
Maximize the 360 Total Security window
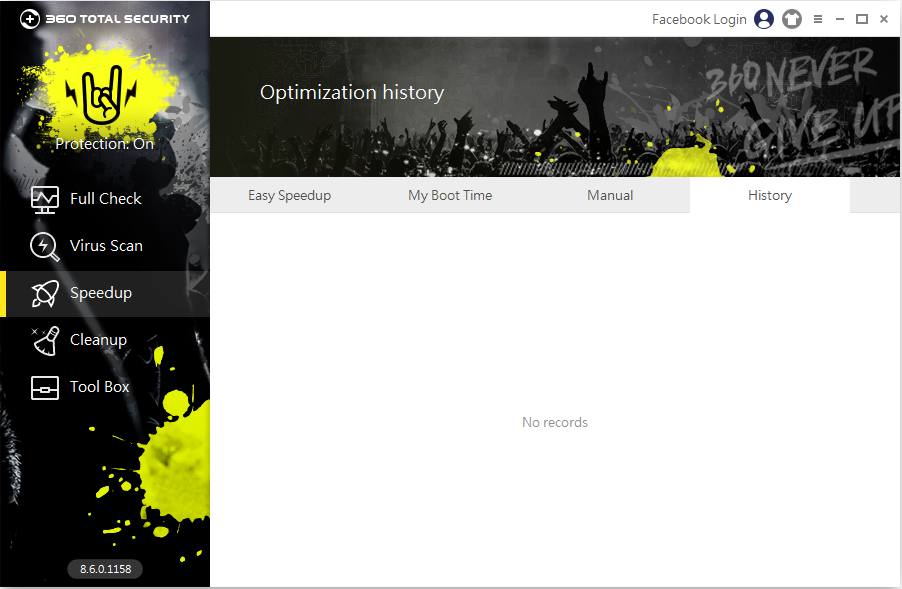[862, 19]
